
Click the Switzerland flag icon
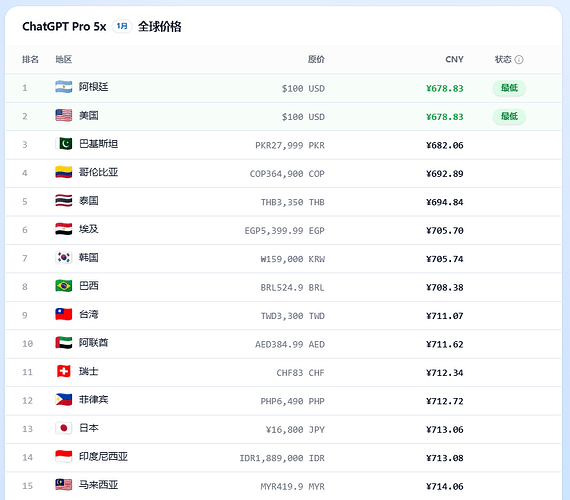64,371
